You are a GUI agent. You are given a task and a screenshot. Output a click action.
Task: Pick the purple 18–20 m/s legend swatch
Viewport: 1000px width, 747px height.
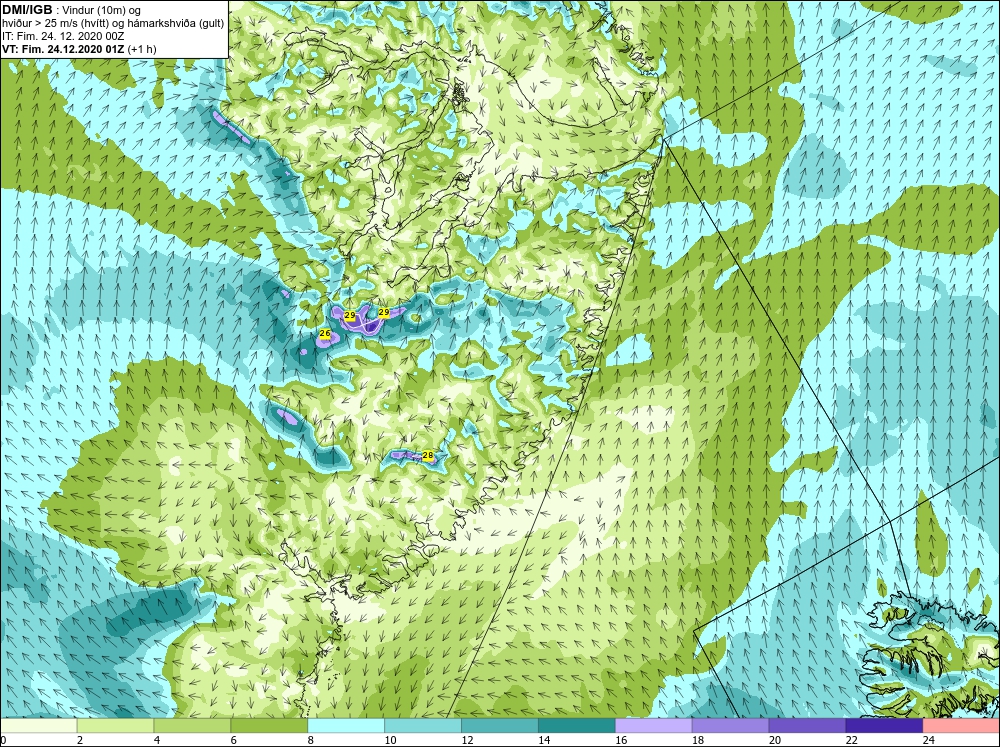pos(730,725)
